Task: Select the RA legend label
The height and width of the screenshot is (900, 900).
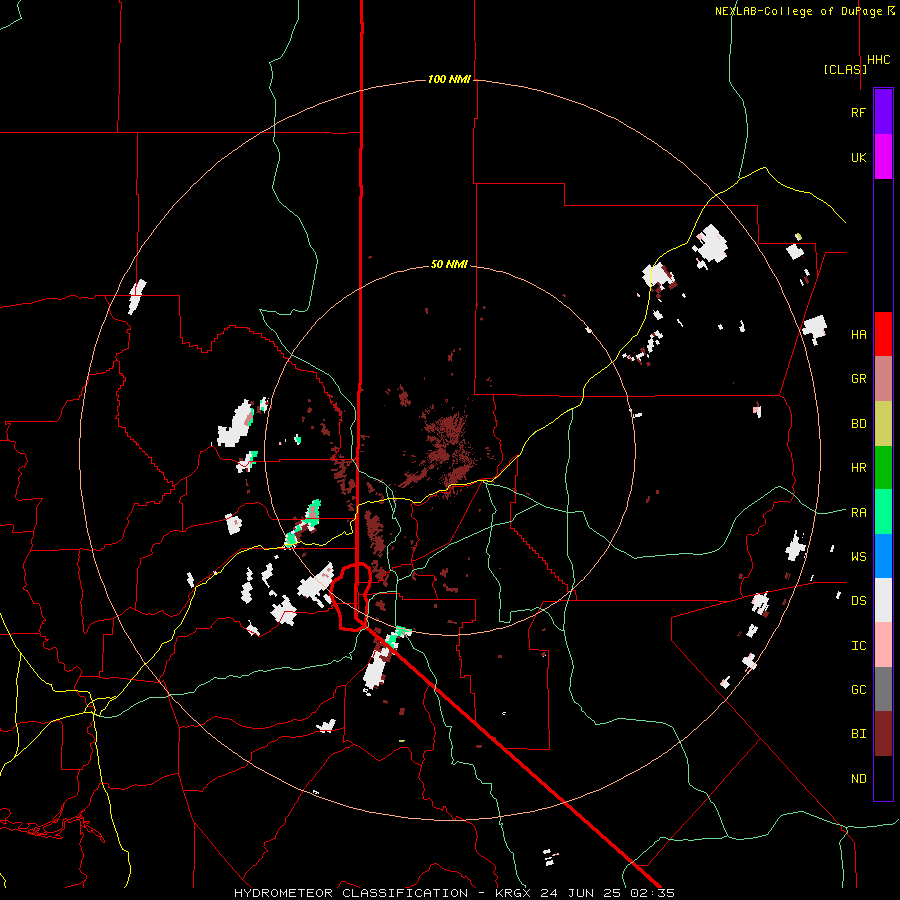Action: point(858,513)
